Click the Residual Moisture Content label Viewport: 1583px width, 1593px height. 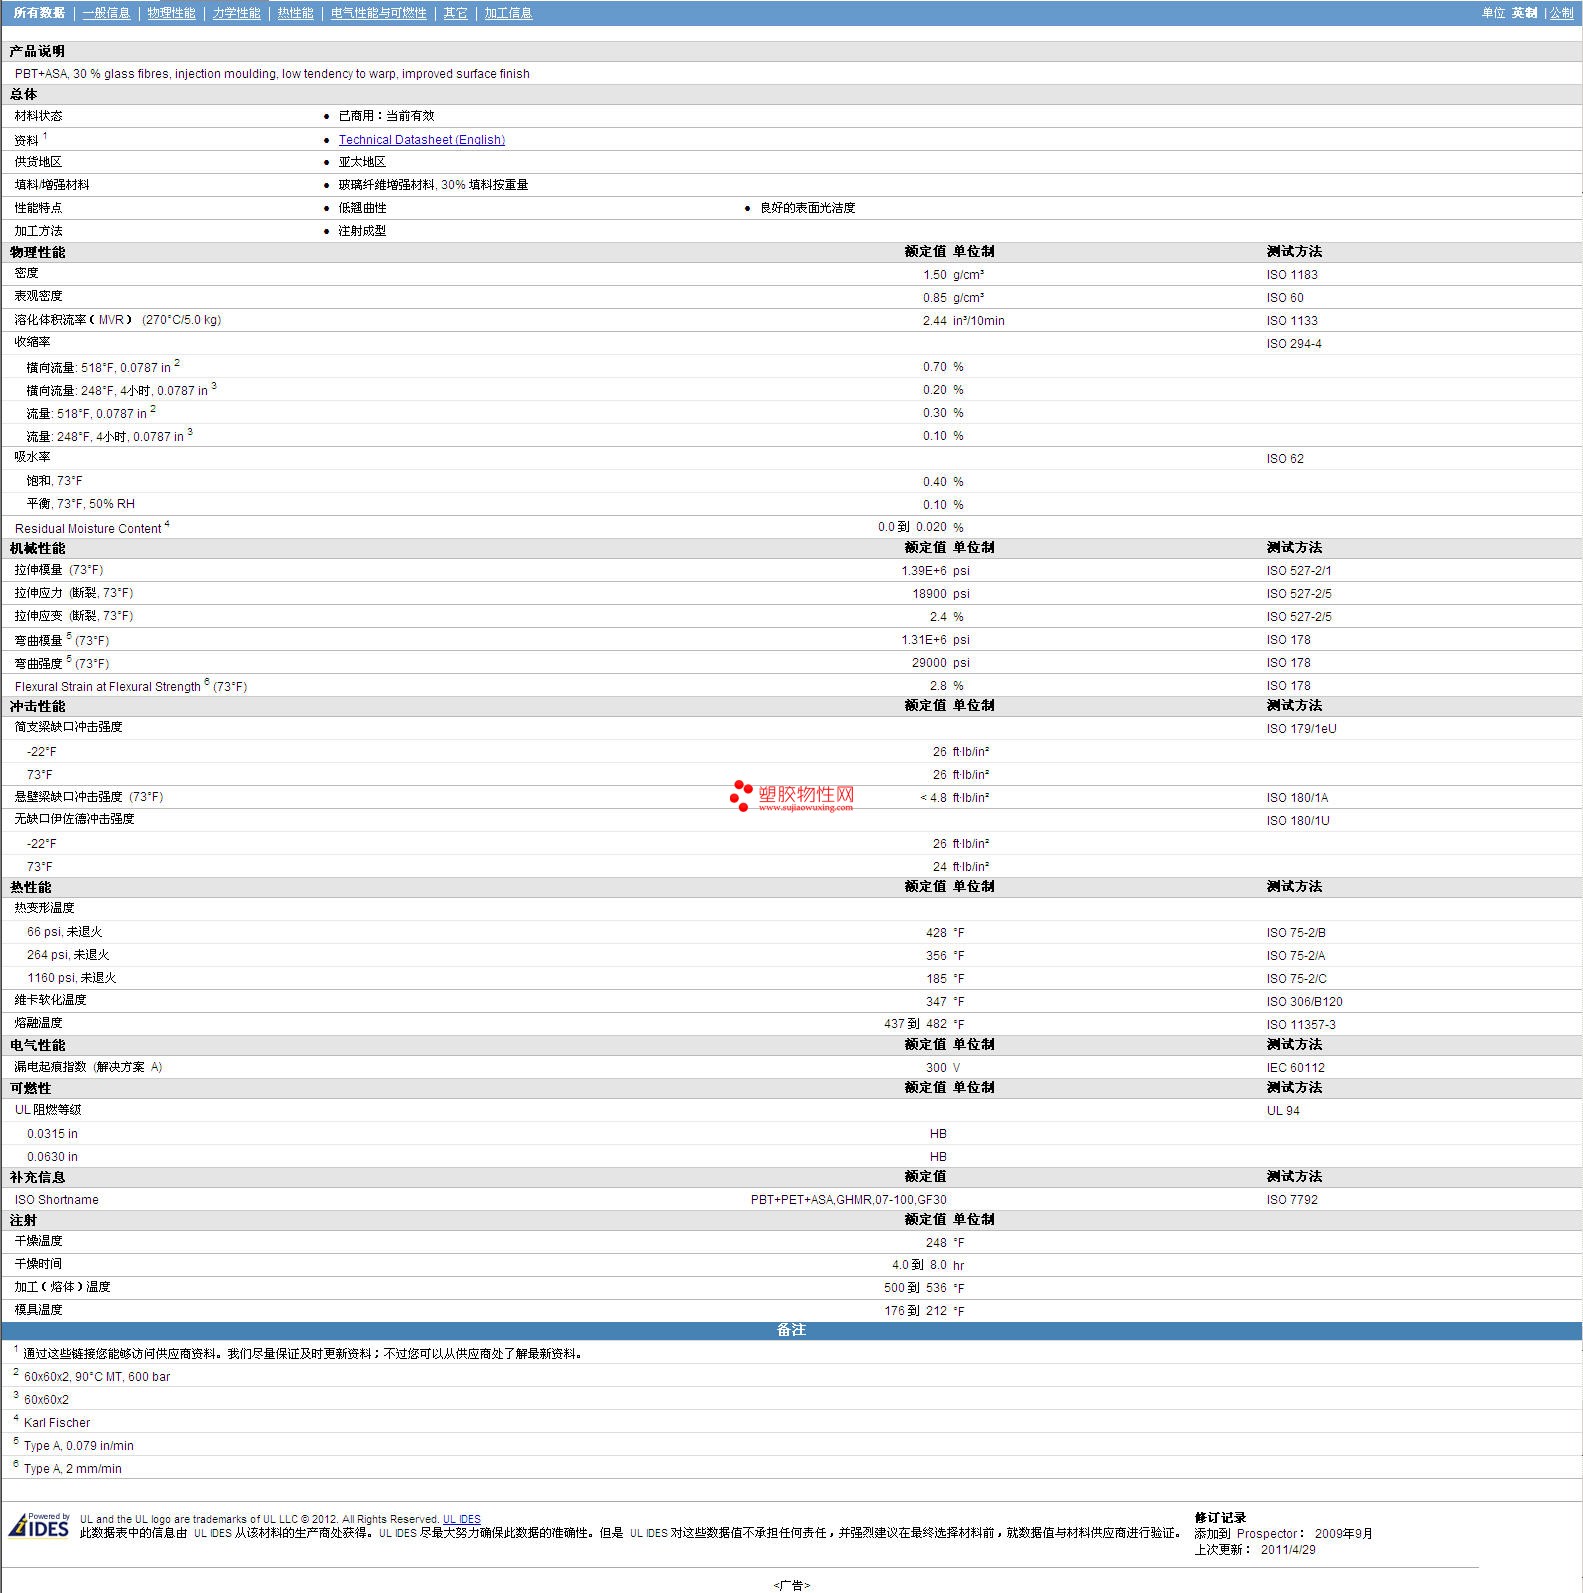[88, 528]
